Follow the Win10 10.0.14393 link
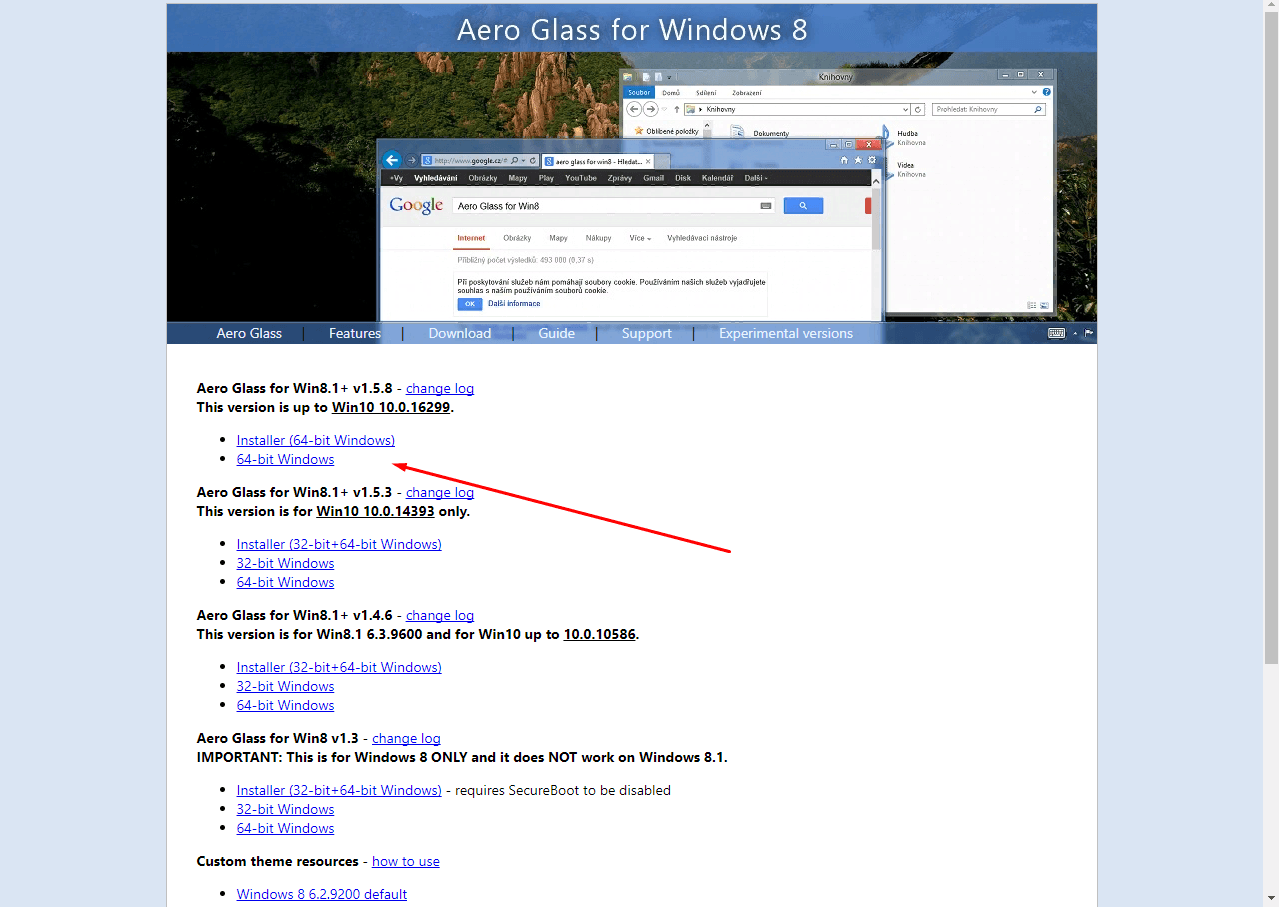Viewport: 1279px width, 907px height. tap(375, 511)
